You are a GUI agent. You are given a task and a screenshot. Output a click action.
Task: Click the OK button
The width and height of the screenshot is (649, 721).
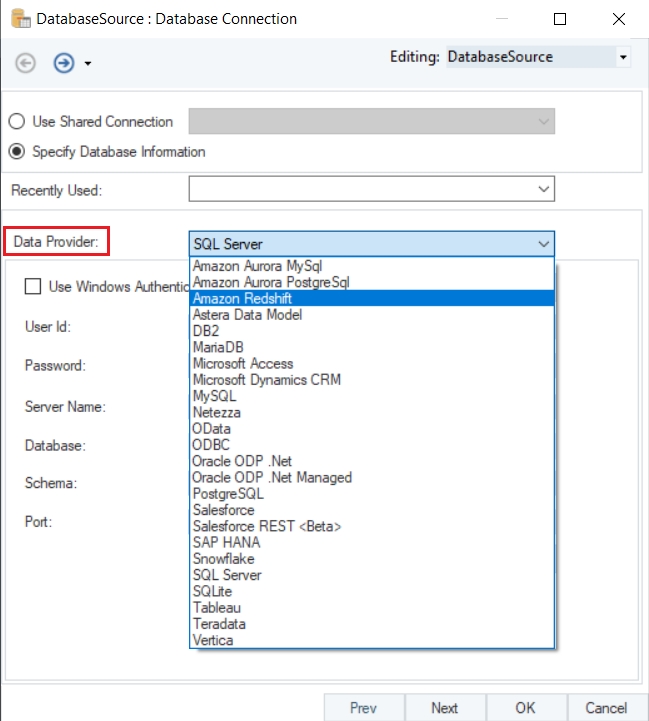click(525, 708)
